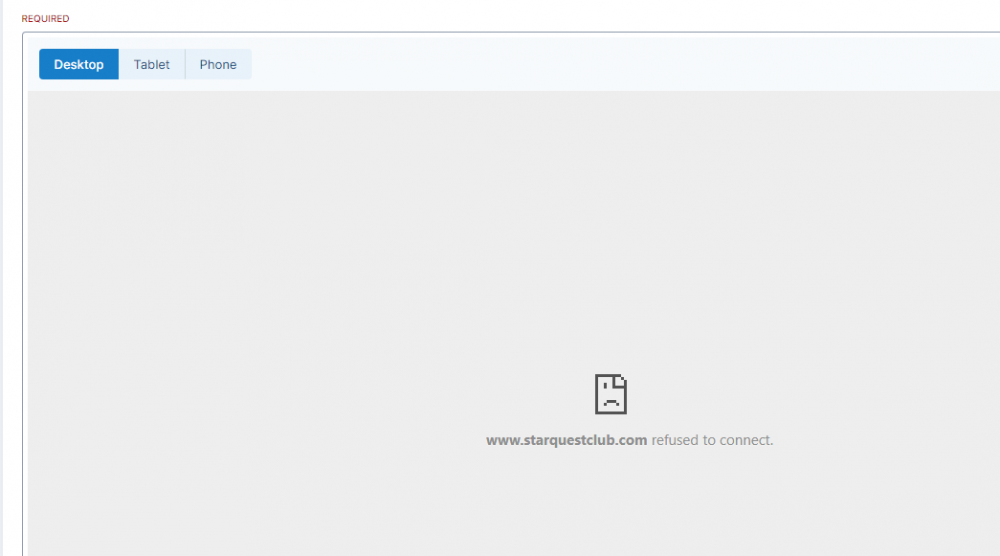The width and height of the screenshot is (1000, 556).
Task: Click the sad page error icon
Action: (x=611, y=394)
